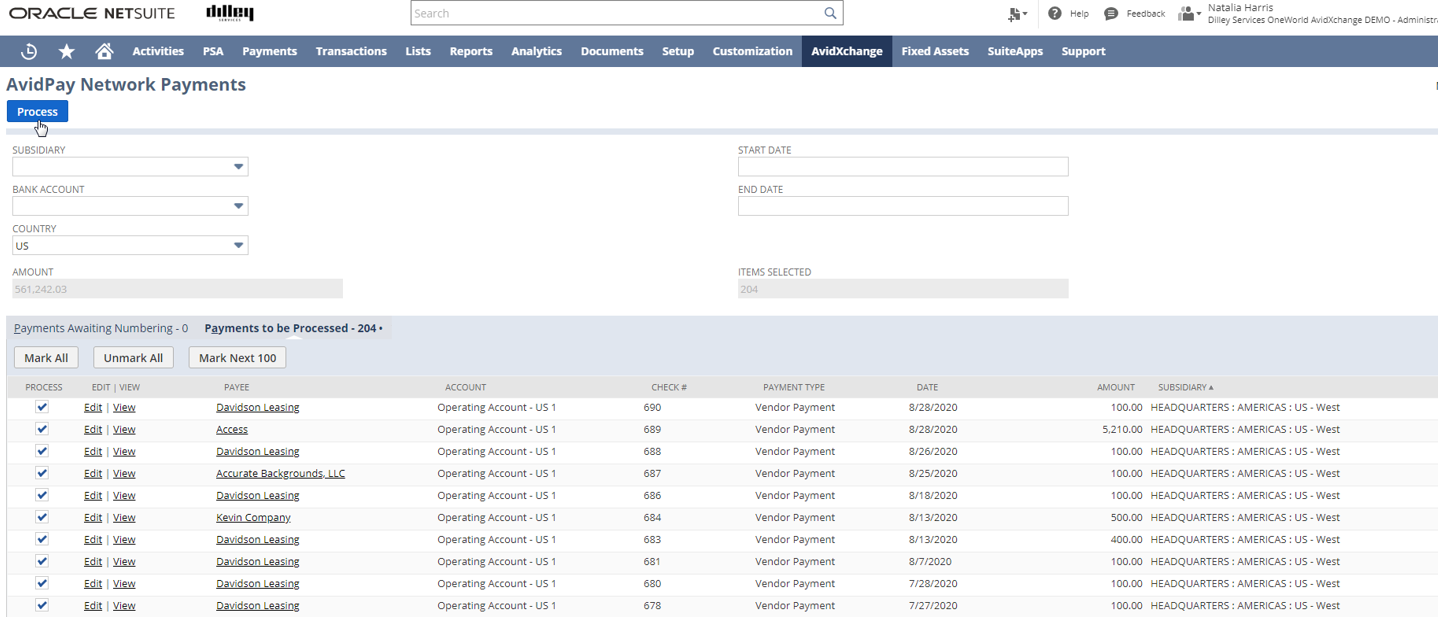
Task: Uncheck Process for check 681
Action: coord(42,561)
